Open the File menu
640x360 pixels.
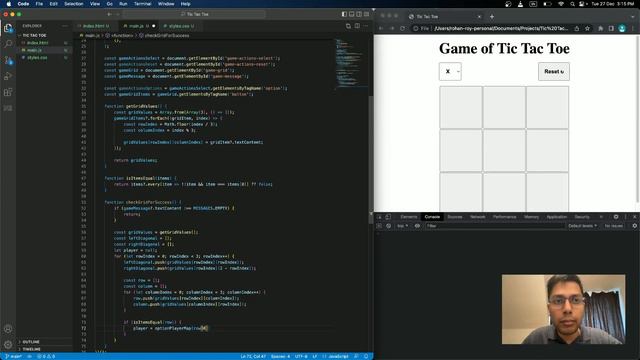click(x=39, y=4)
